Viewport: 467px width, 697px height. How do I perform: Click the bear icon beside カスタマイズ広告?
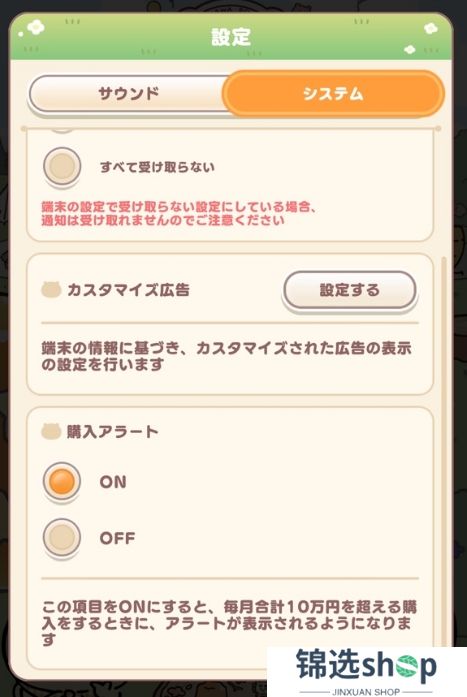pos(51,290)
